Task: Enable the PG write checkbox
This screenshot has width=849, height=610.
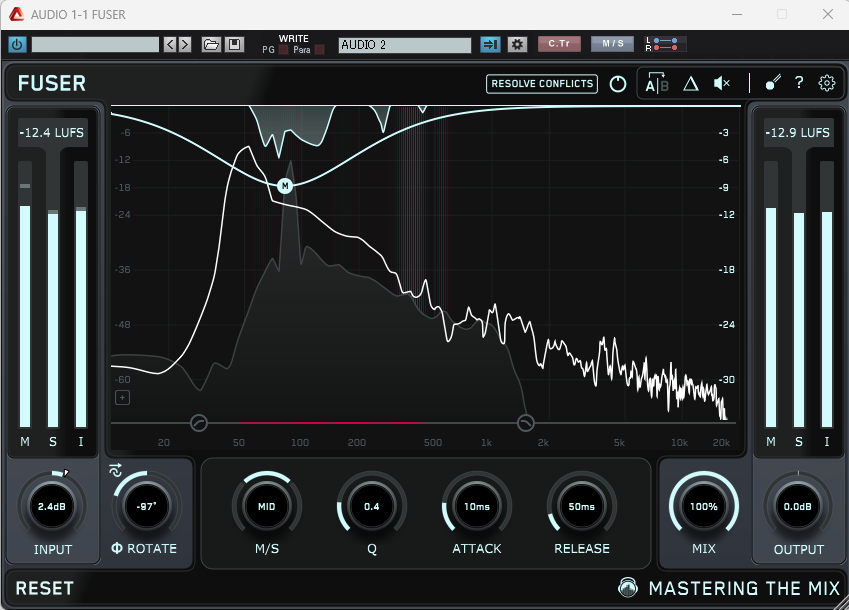Action: tap(283, 50)
